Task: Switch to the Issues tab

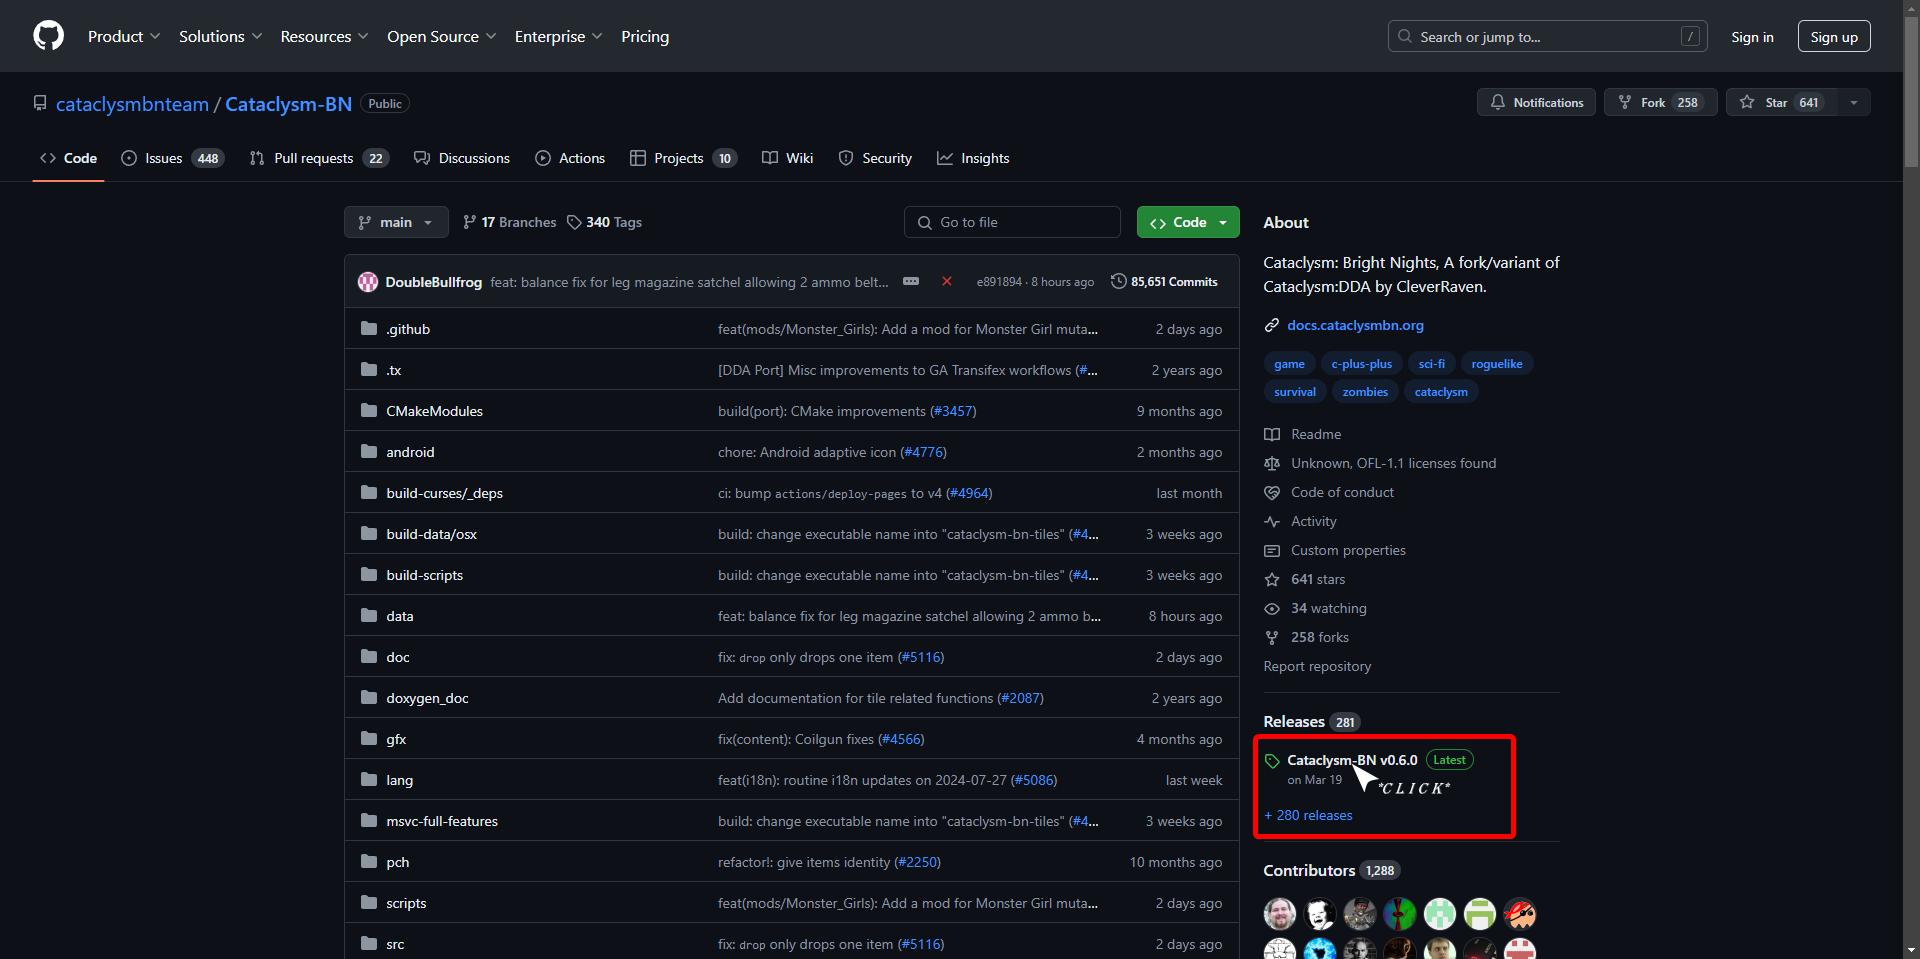Action: (172, 158)
